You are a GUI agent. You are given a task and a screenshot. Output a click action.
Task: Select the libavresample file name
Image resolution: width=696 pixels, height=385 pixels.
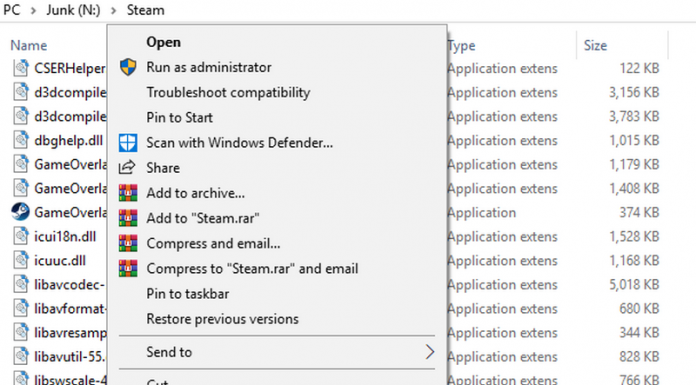click(x=70, y=332)
